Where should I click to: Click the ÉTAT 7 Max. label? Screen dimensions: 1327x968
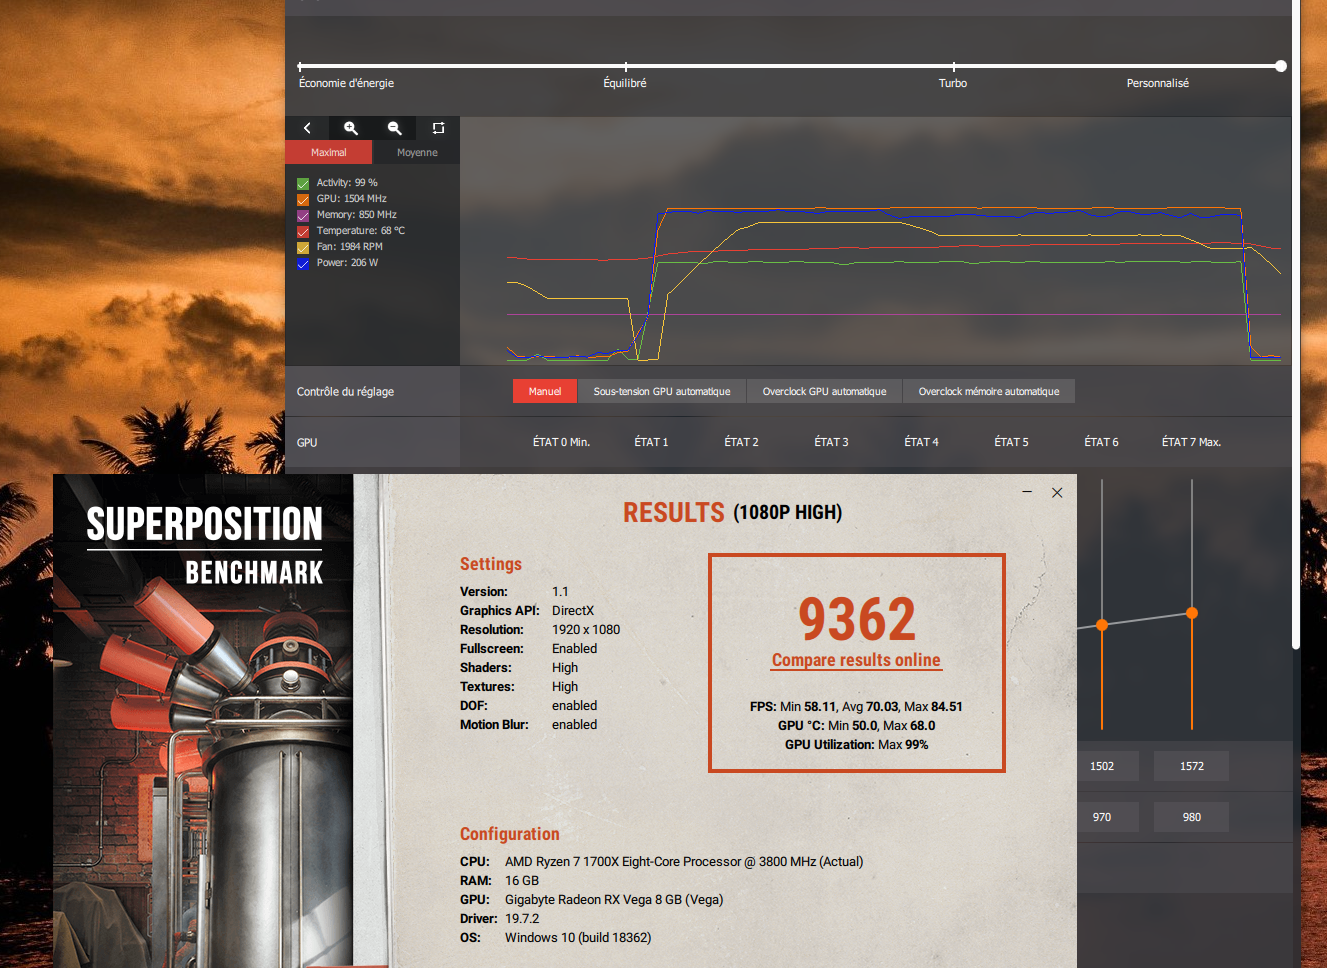point(1191,442)
